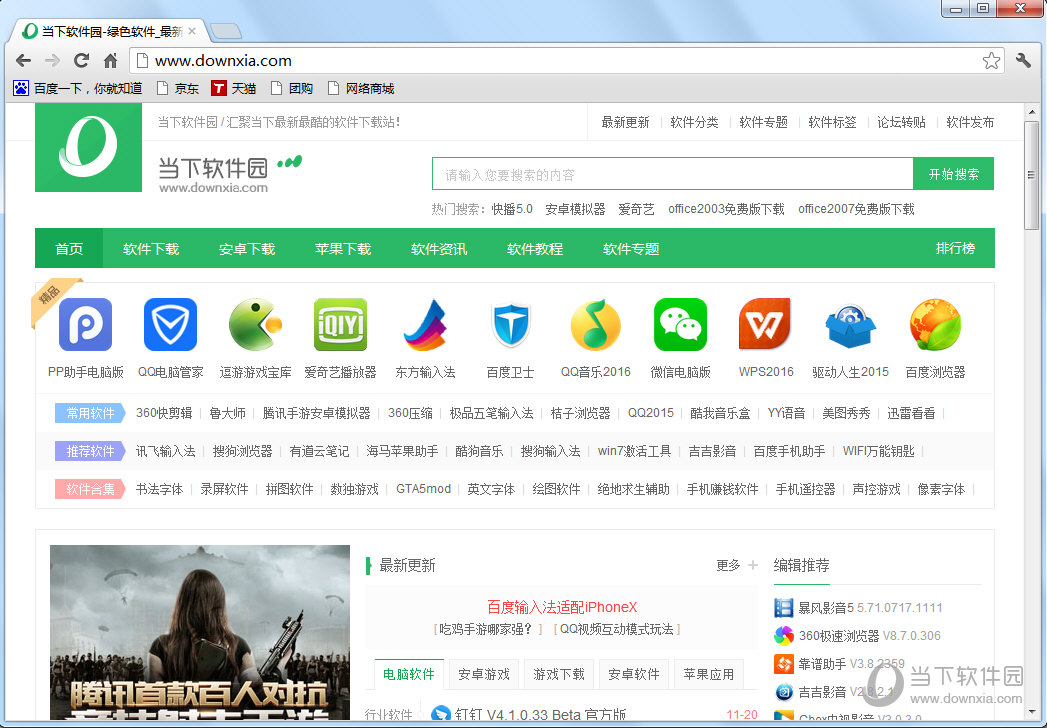This screenshot has width=1047, height=728.
Task: Open the 书法字体 collection link
Action: tap(160, 490)
